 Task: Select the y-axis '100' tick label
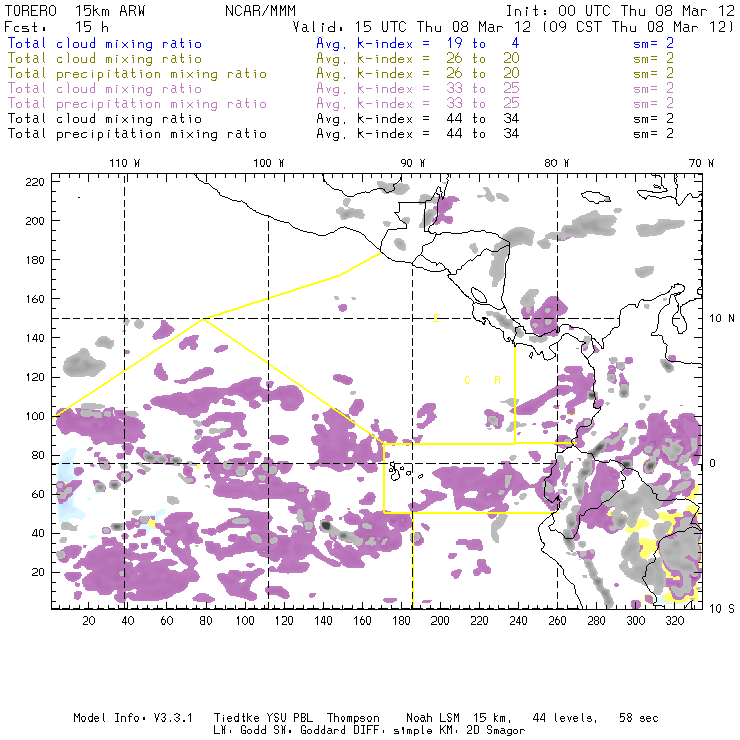pos(35,416)
